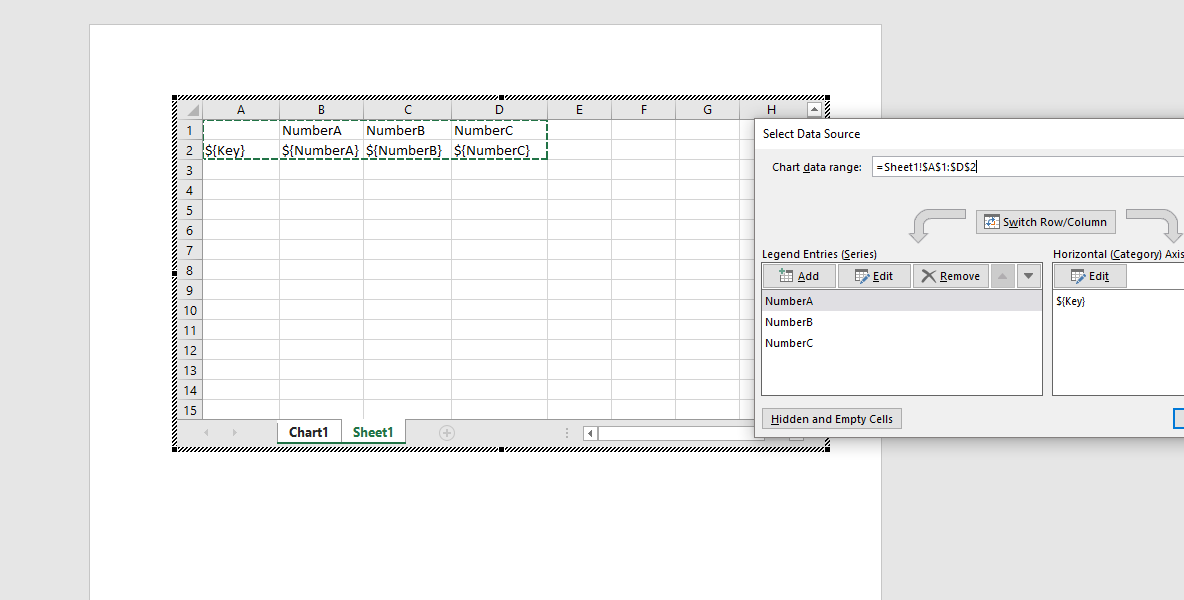The image size is (1184, 600).
Task: Edit the Horizontal Category Axis labels
Action: click(x=1089, y=276)
